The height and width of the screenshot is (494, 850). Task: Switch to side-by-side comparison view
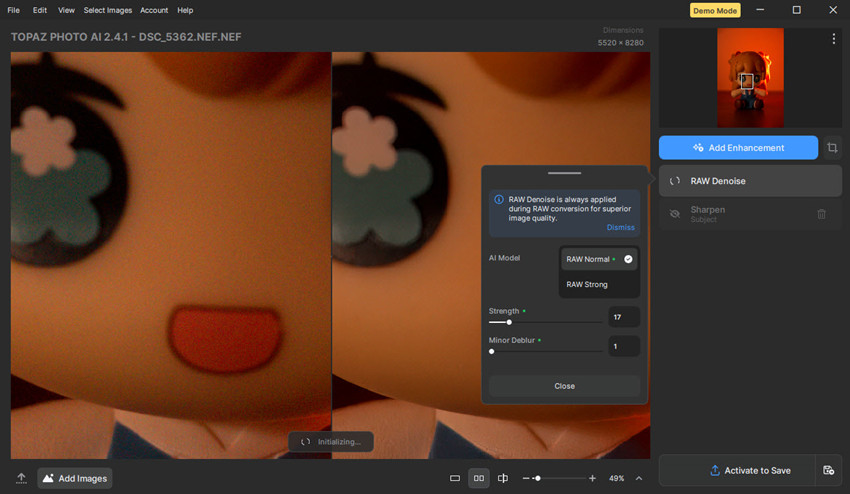(479, 479)
